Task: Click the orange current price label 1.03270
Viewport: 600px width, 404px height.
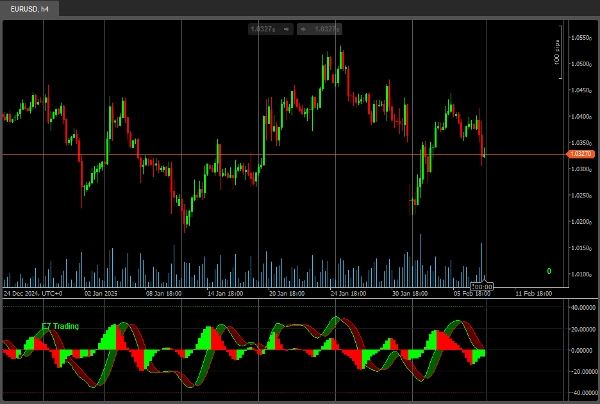Action: (x=580, y=154)
